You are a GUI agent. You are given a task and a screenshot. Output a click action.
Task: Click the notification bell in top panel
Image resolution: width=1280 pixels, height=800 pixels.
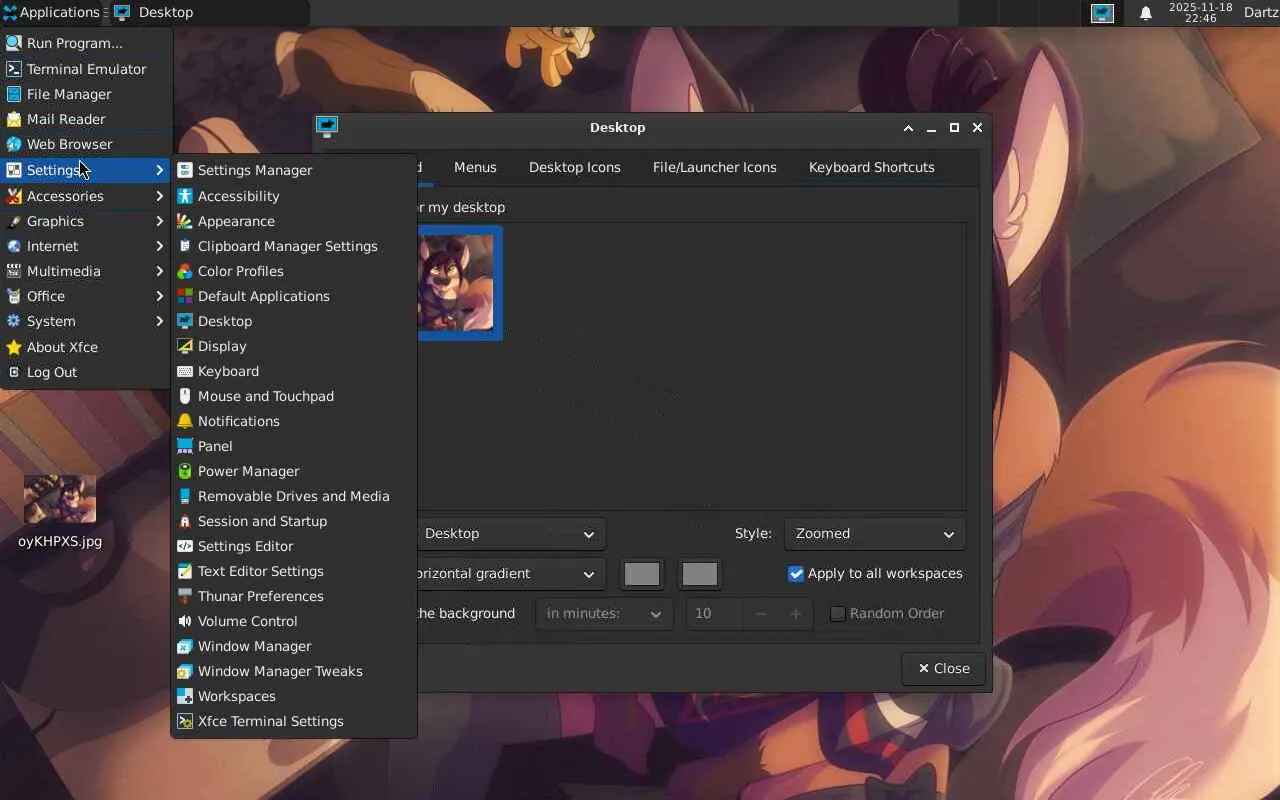1146,13
